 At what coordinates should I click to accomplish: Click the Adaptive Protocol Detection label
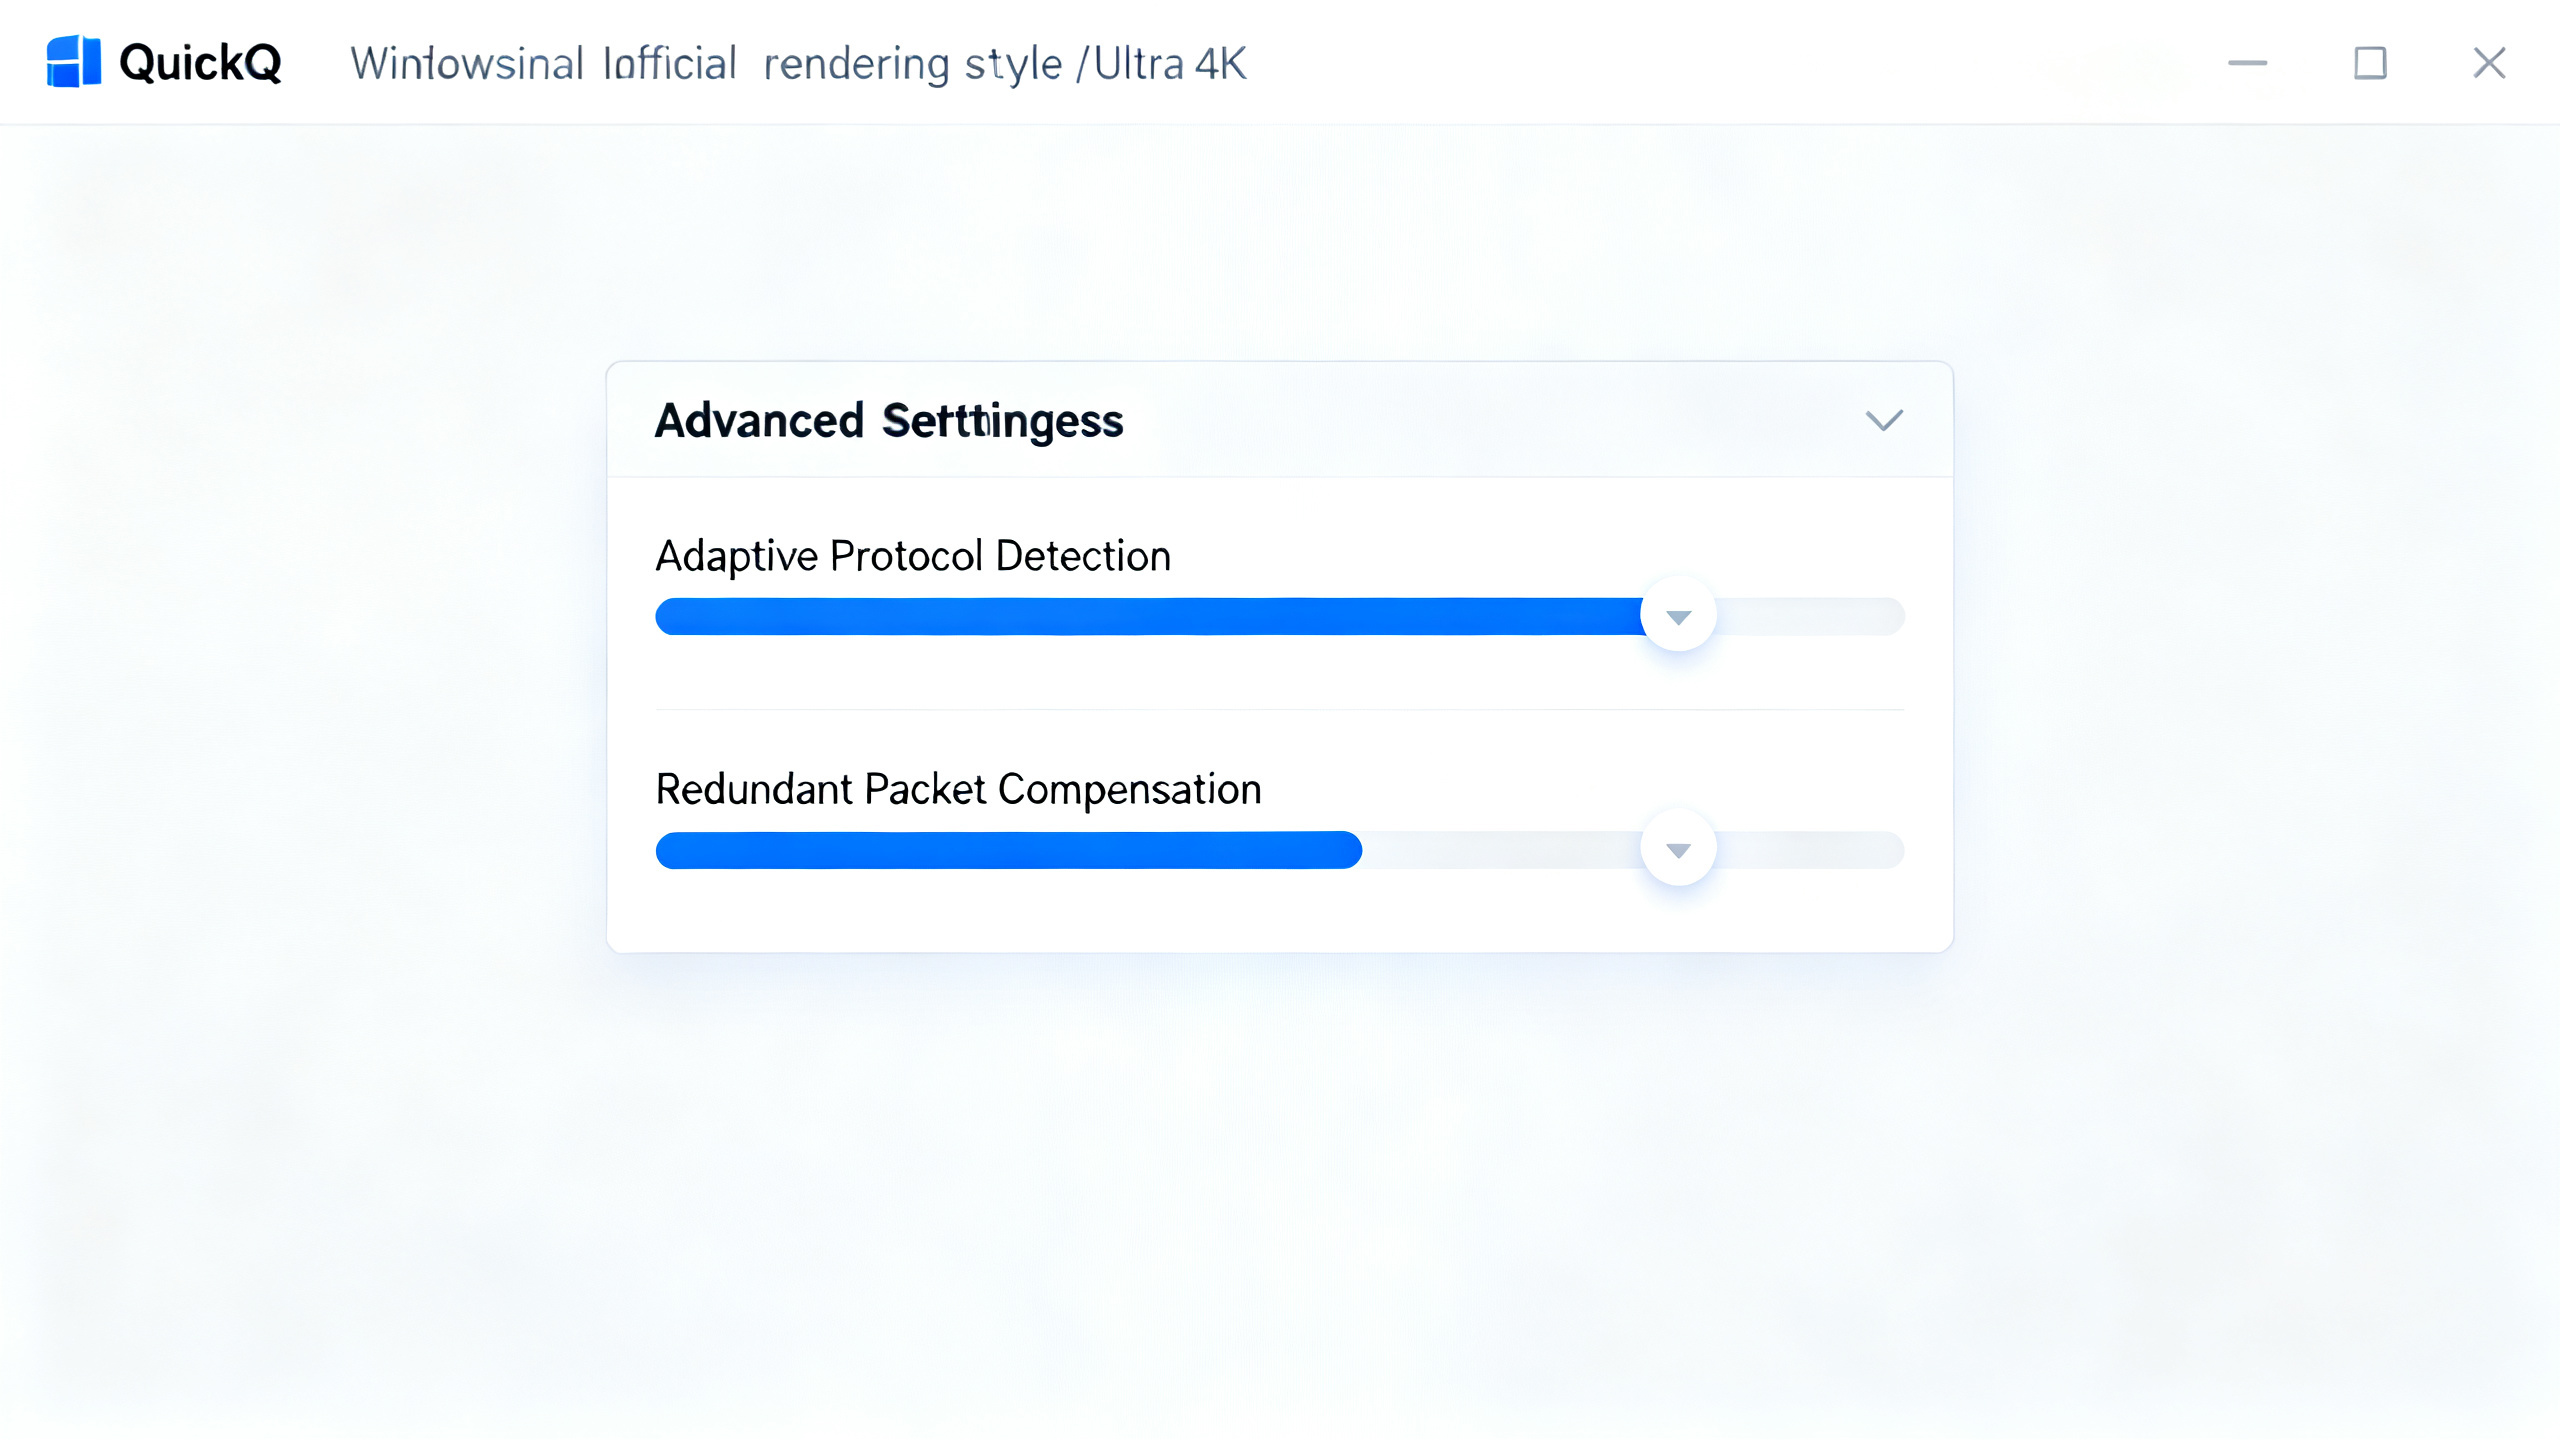click(x=913, y=556)
